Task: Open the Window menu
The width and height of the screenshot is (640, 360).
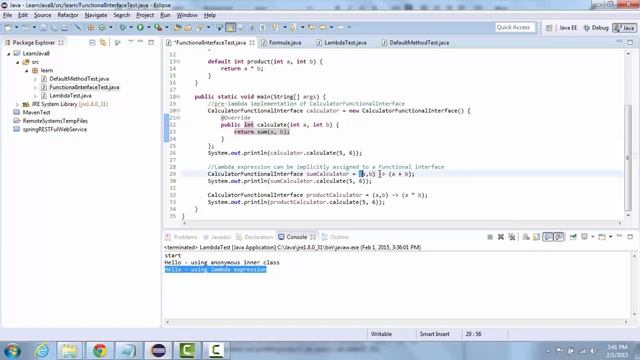Action: pyautogui.click(x=187, y=15)
